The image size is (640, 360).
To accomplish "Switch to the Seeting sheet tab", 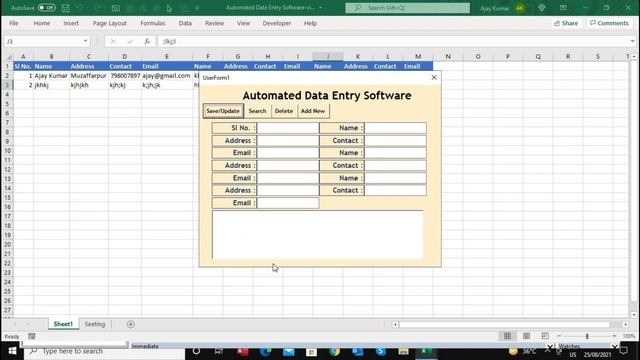I will point(95,324).
